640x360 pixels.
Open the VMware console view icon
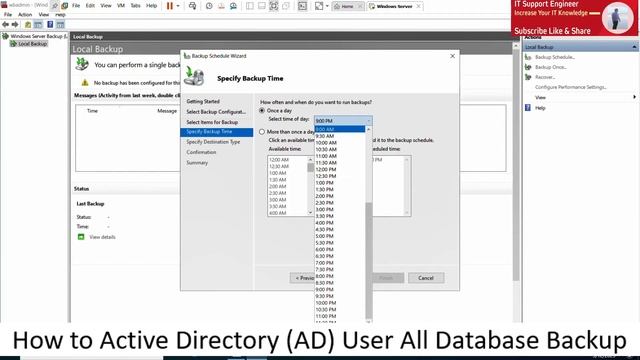[x=302, y=6]
